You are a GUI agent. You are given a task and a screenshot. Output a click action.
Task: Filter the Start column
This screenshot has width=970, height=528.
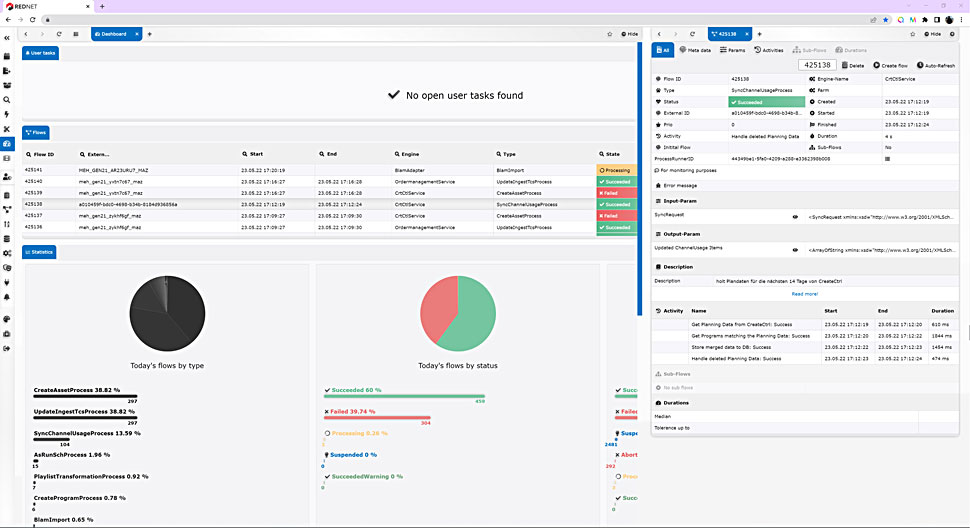pos(245,154)
